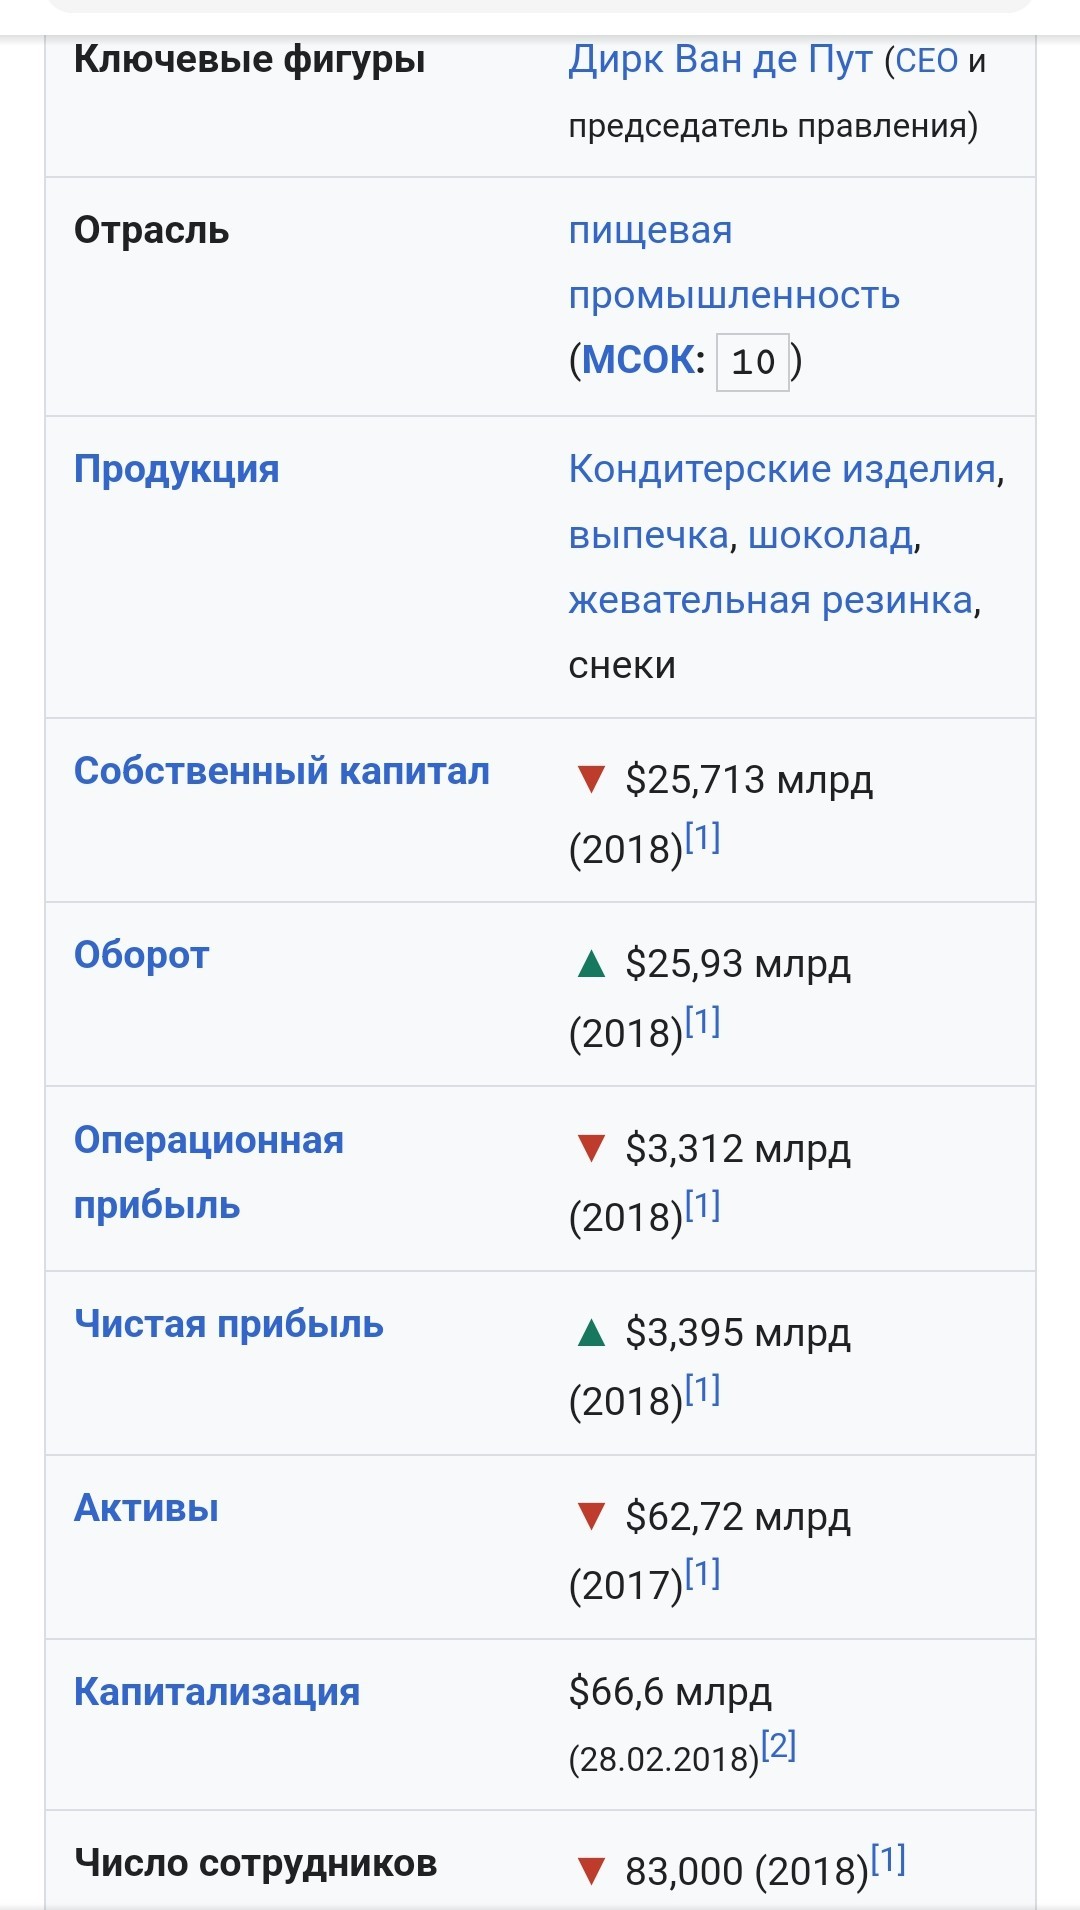Click the Активы label link
Viewport: 1080px width, 1910px height.
[x=146, y=1508]
